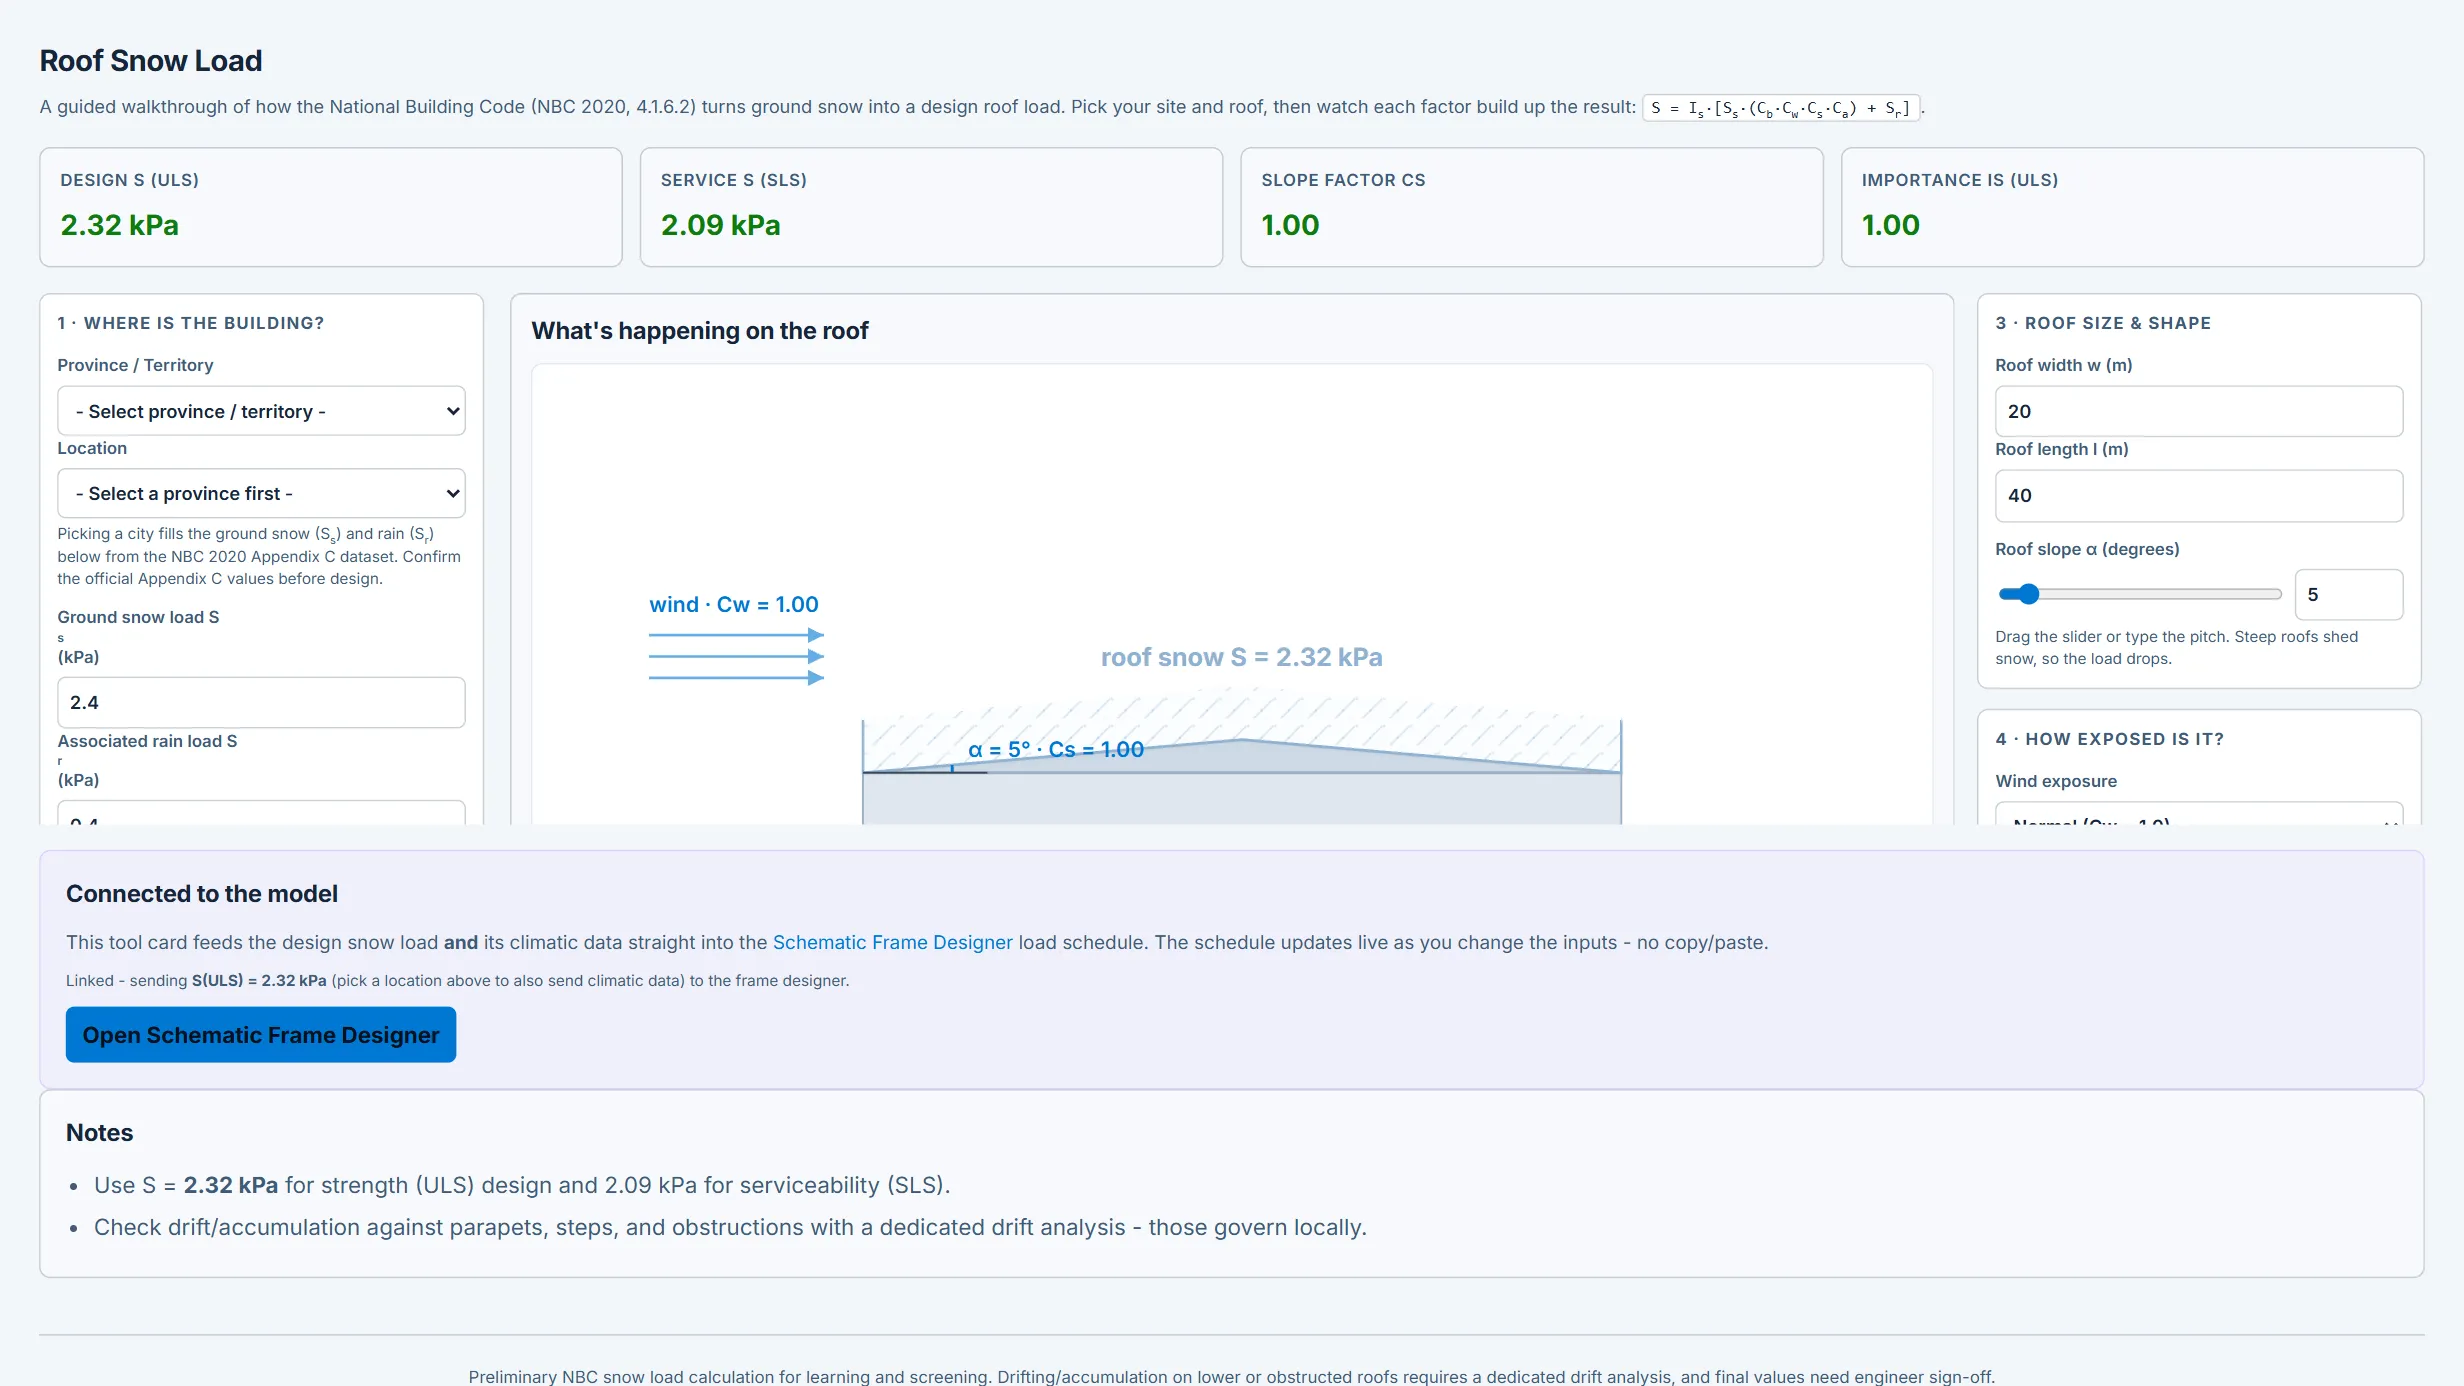Open the Province / Territory dropdown
The width and height of the screenshot is (2464, 1386).
(261, 411)
